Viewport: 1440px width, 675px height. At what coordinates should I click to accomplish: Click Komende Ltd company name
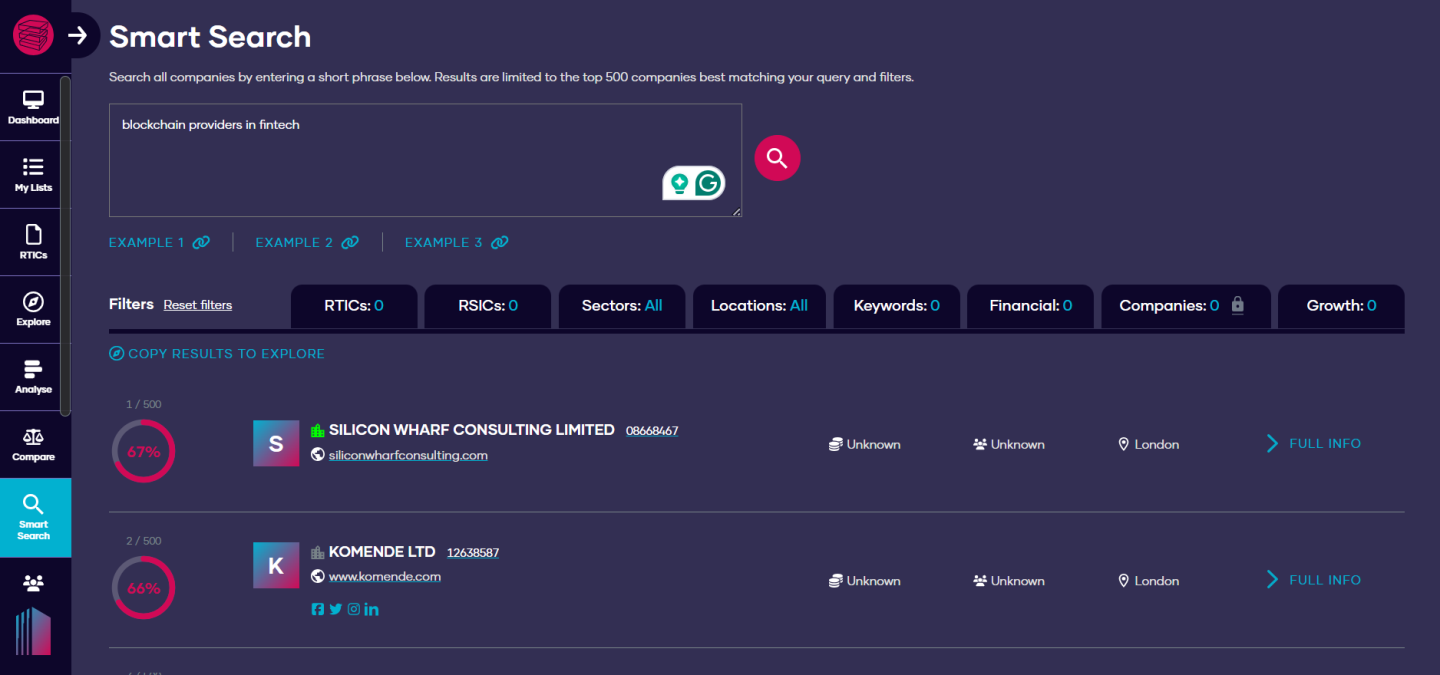coord(382,552)
